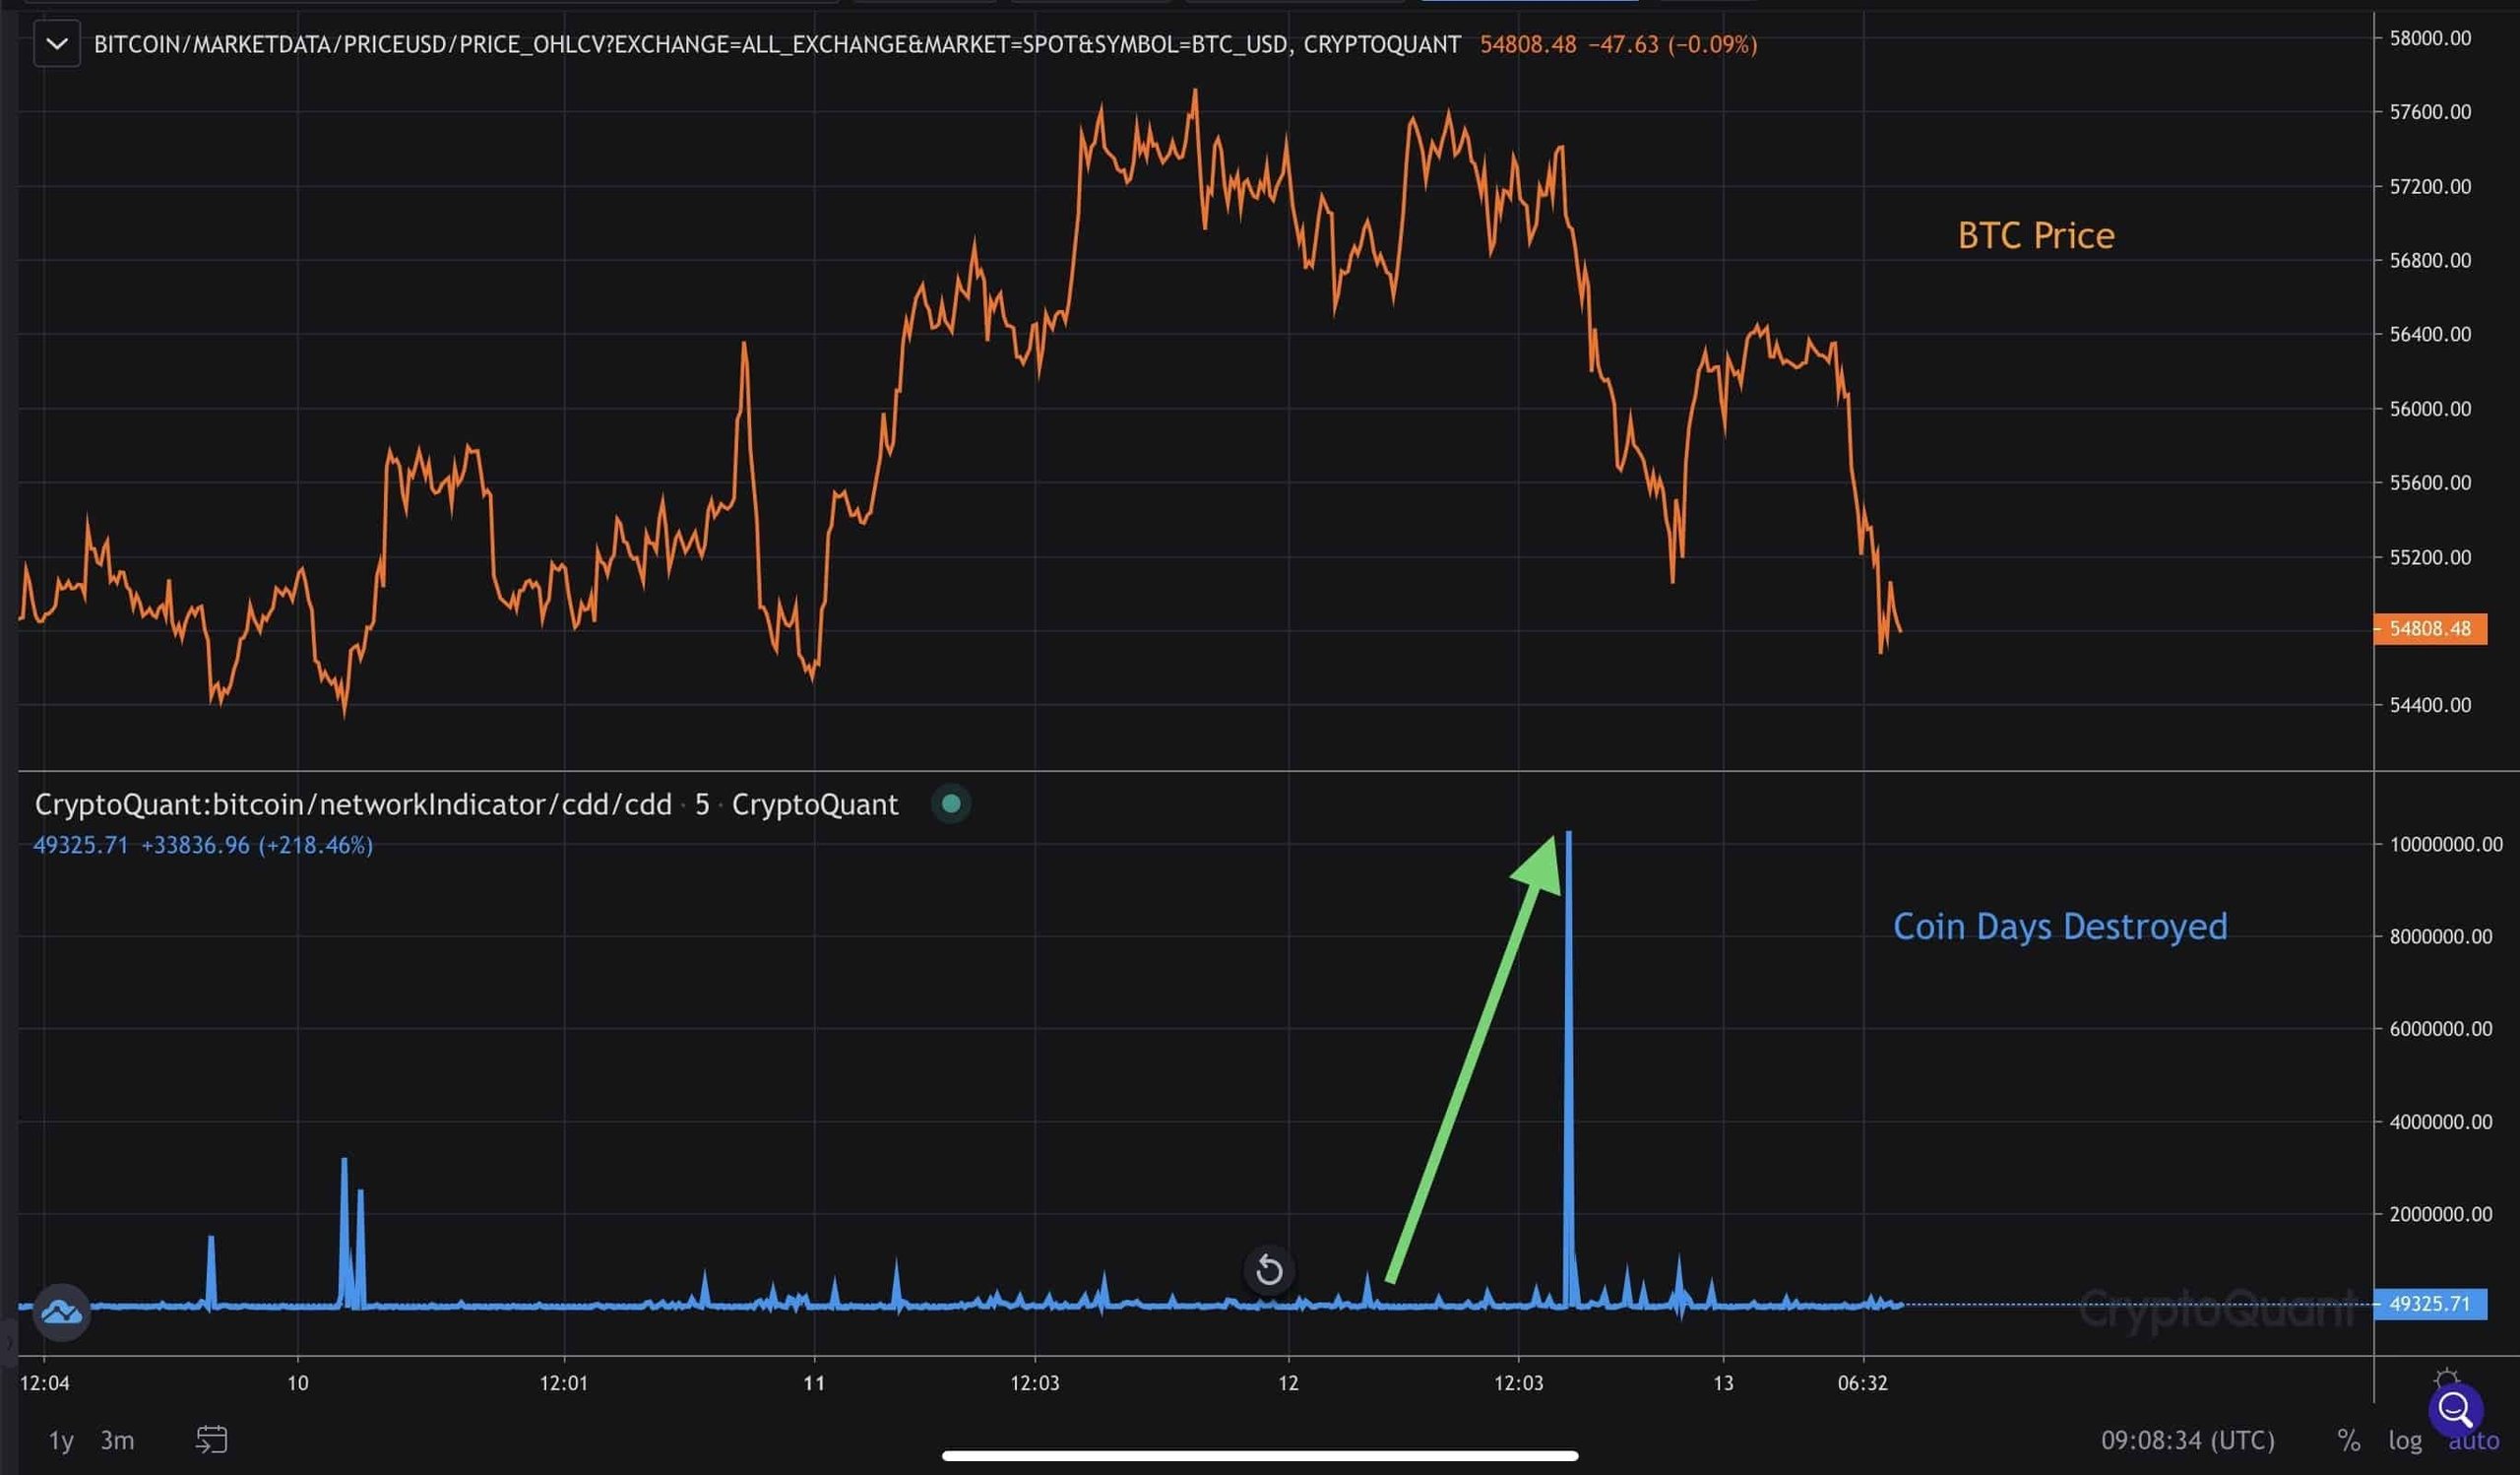Click the green status dot beside CryptoQuant
Viewport: 2520px width, 1475px height.
coord(951,803)
